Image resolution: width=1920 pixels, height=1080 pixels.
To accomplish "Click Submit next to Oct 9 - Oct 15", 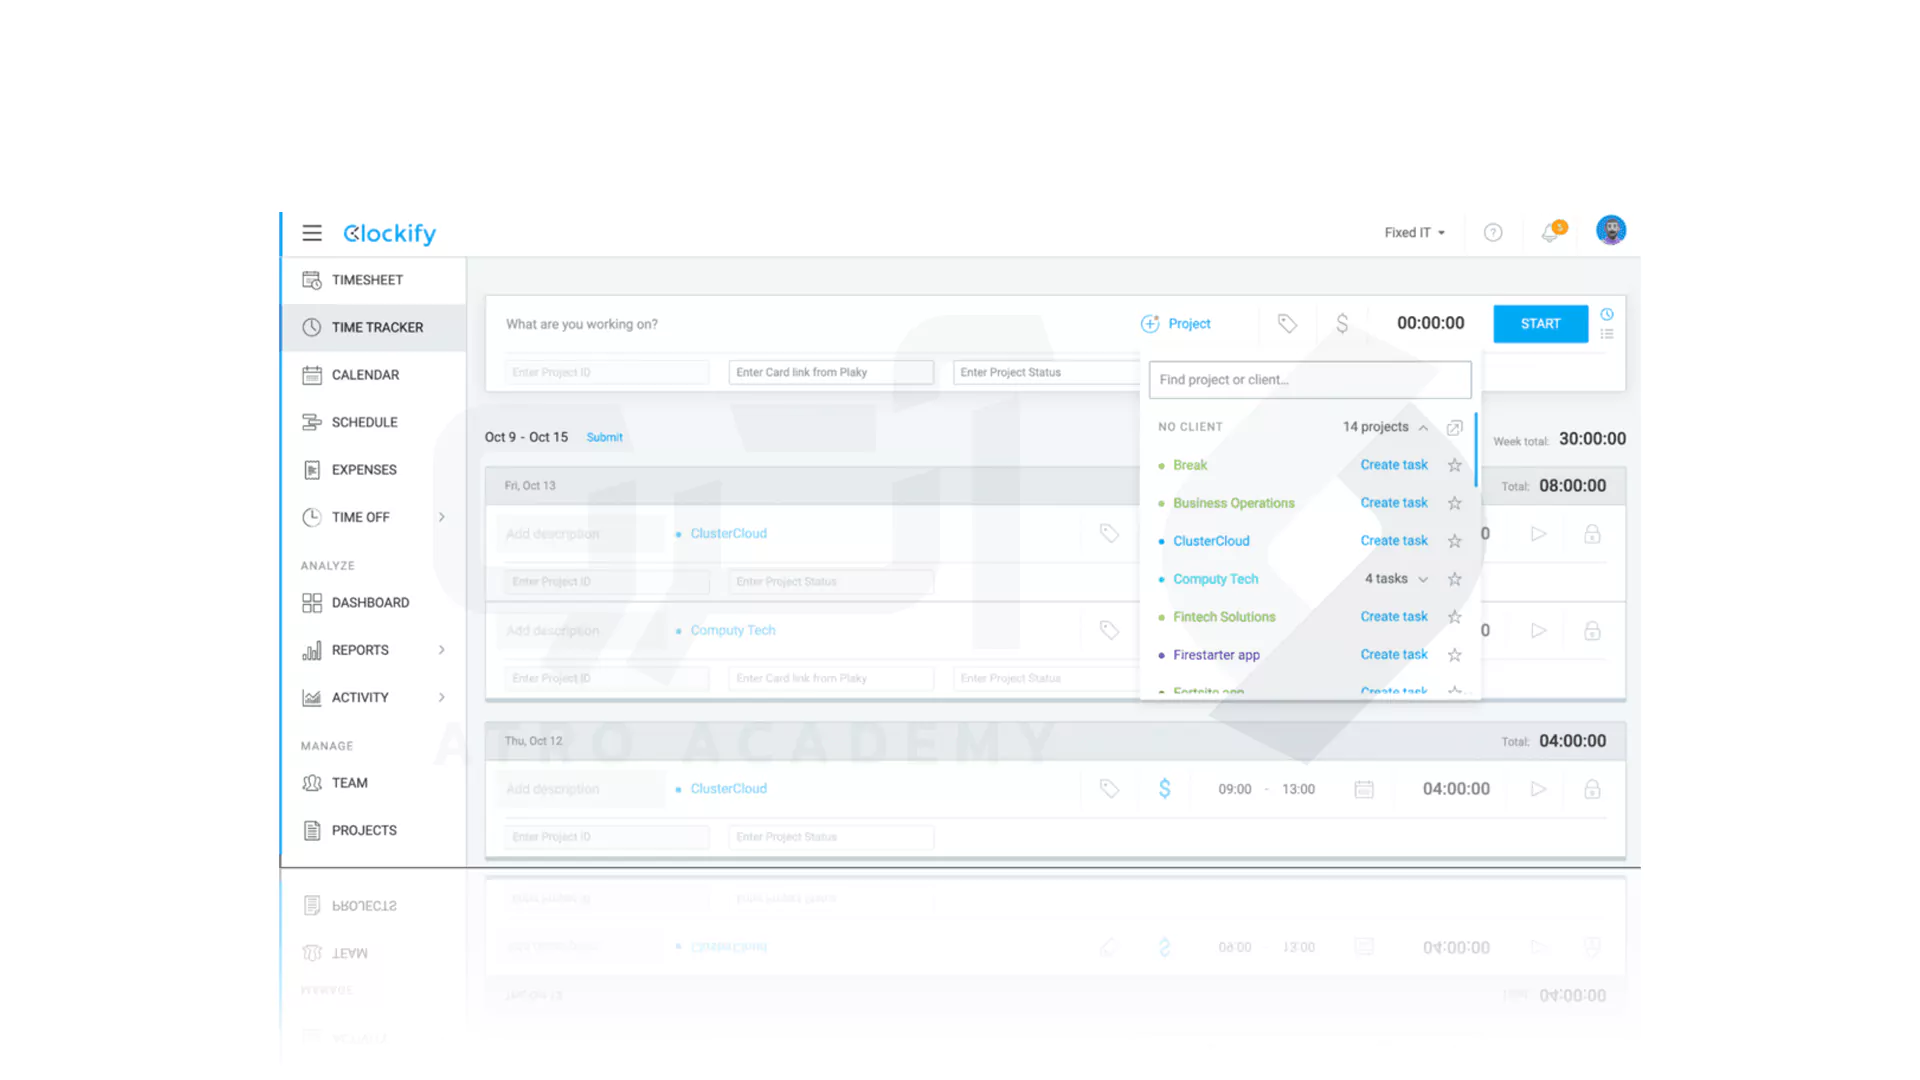I will tap(604, 438).
